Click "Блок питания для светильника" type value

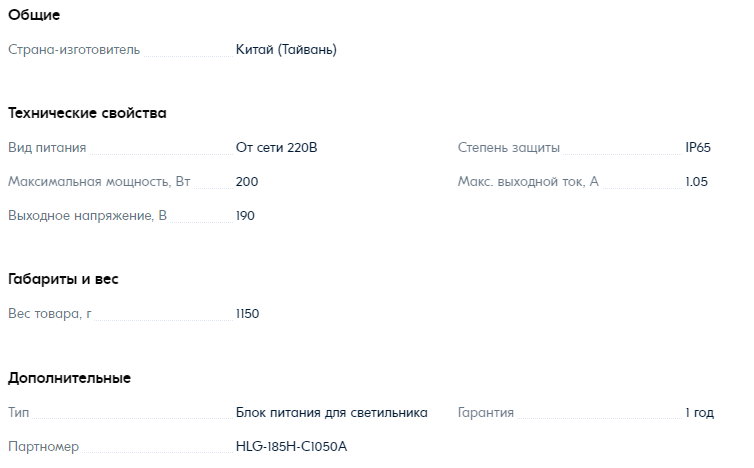(332, 413)
